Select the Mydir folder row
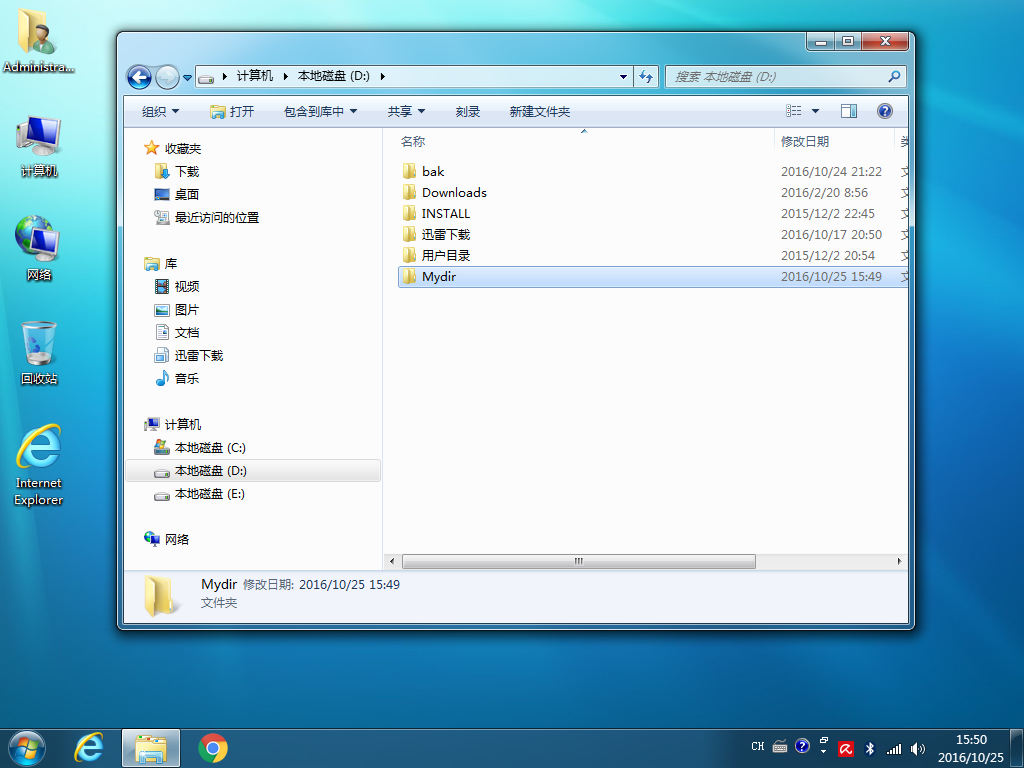Image resolution: width=1024 pixels, height=768 pixels. pyautogui.click(x=653, y=276)
